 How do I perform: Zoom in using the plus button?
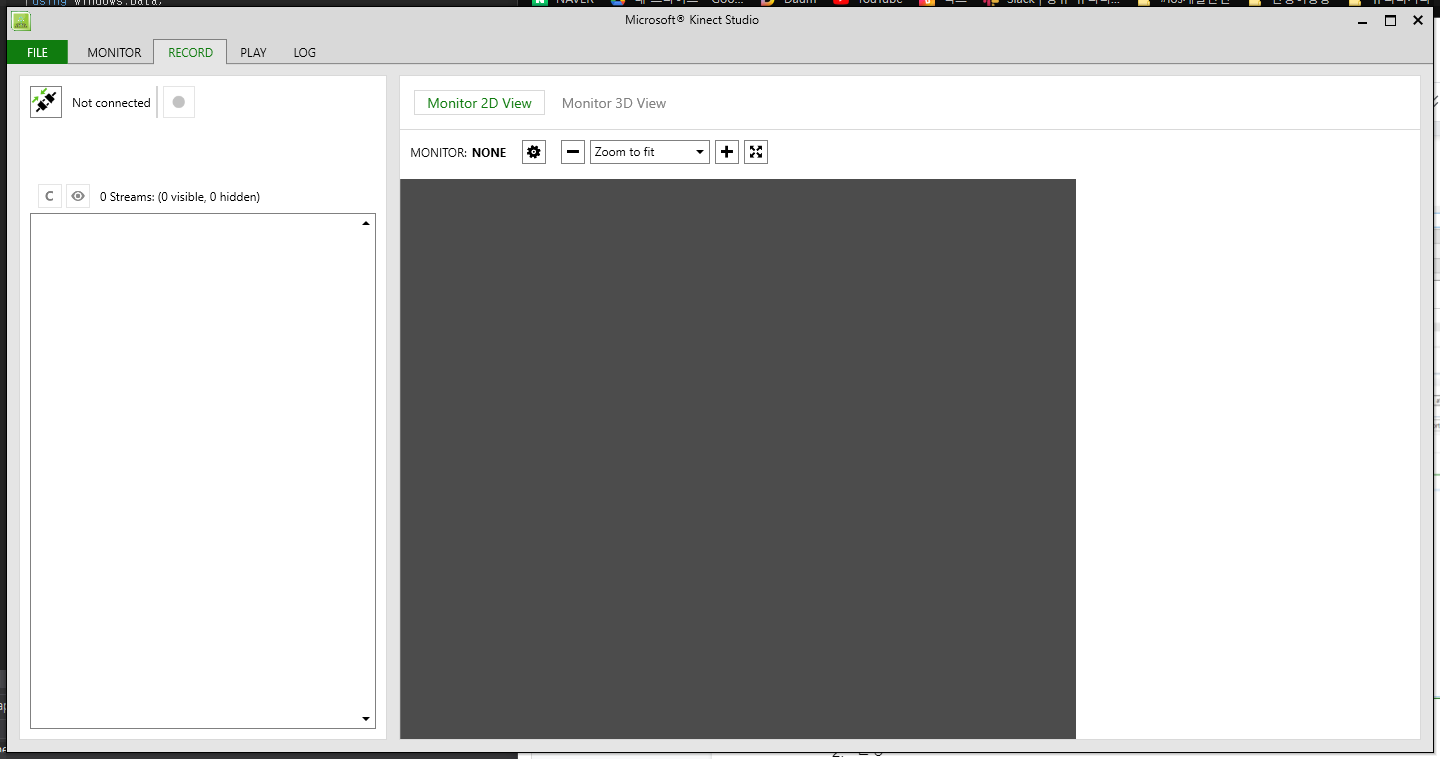(727, 152)
